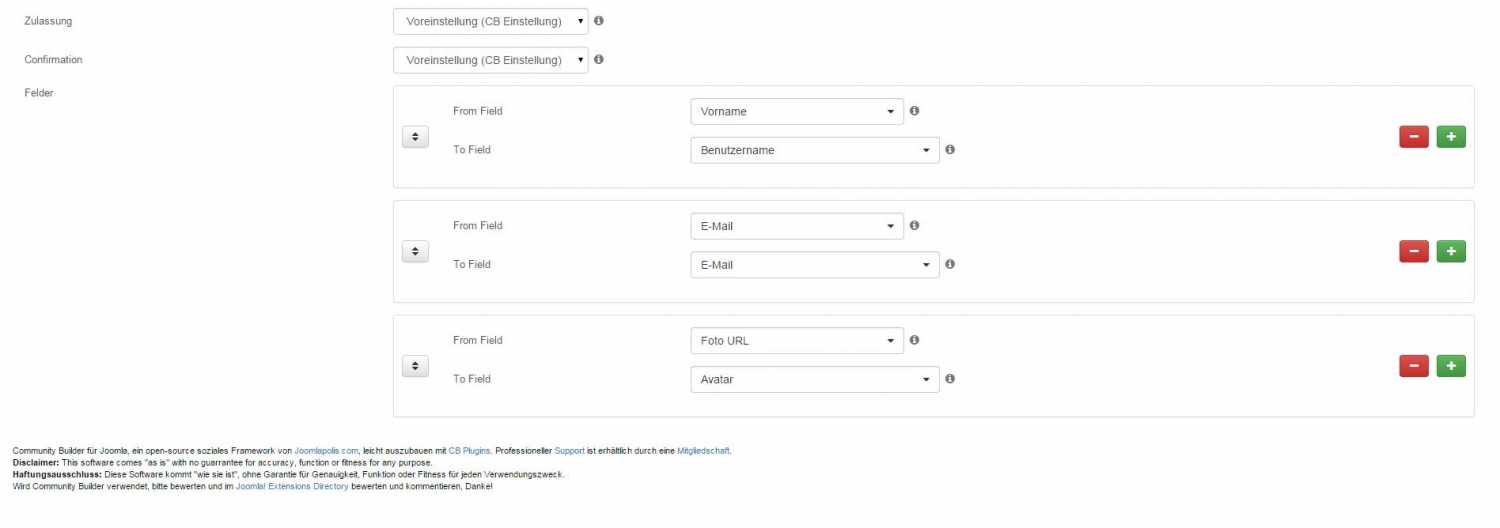Open the CB Plugins link
The height and width of the screenshot is (528, 1500).
[x=469, y=451]
